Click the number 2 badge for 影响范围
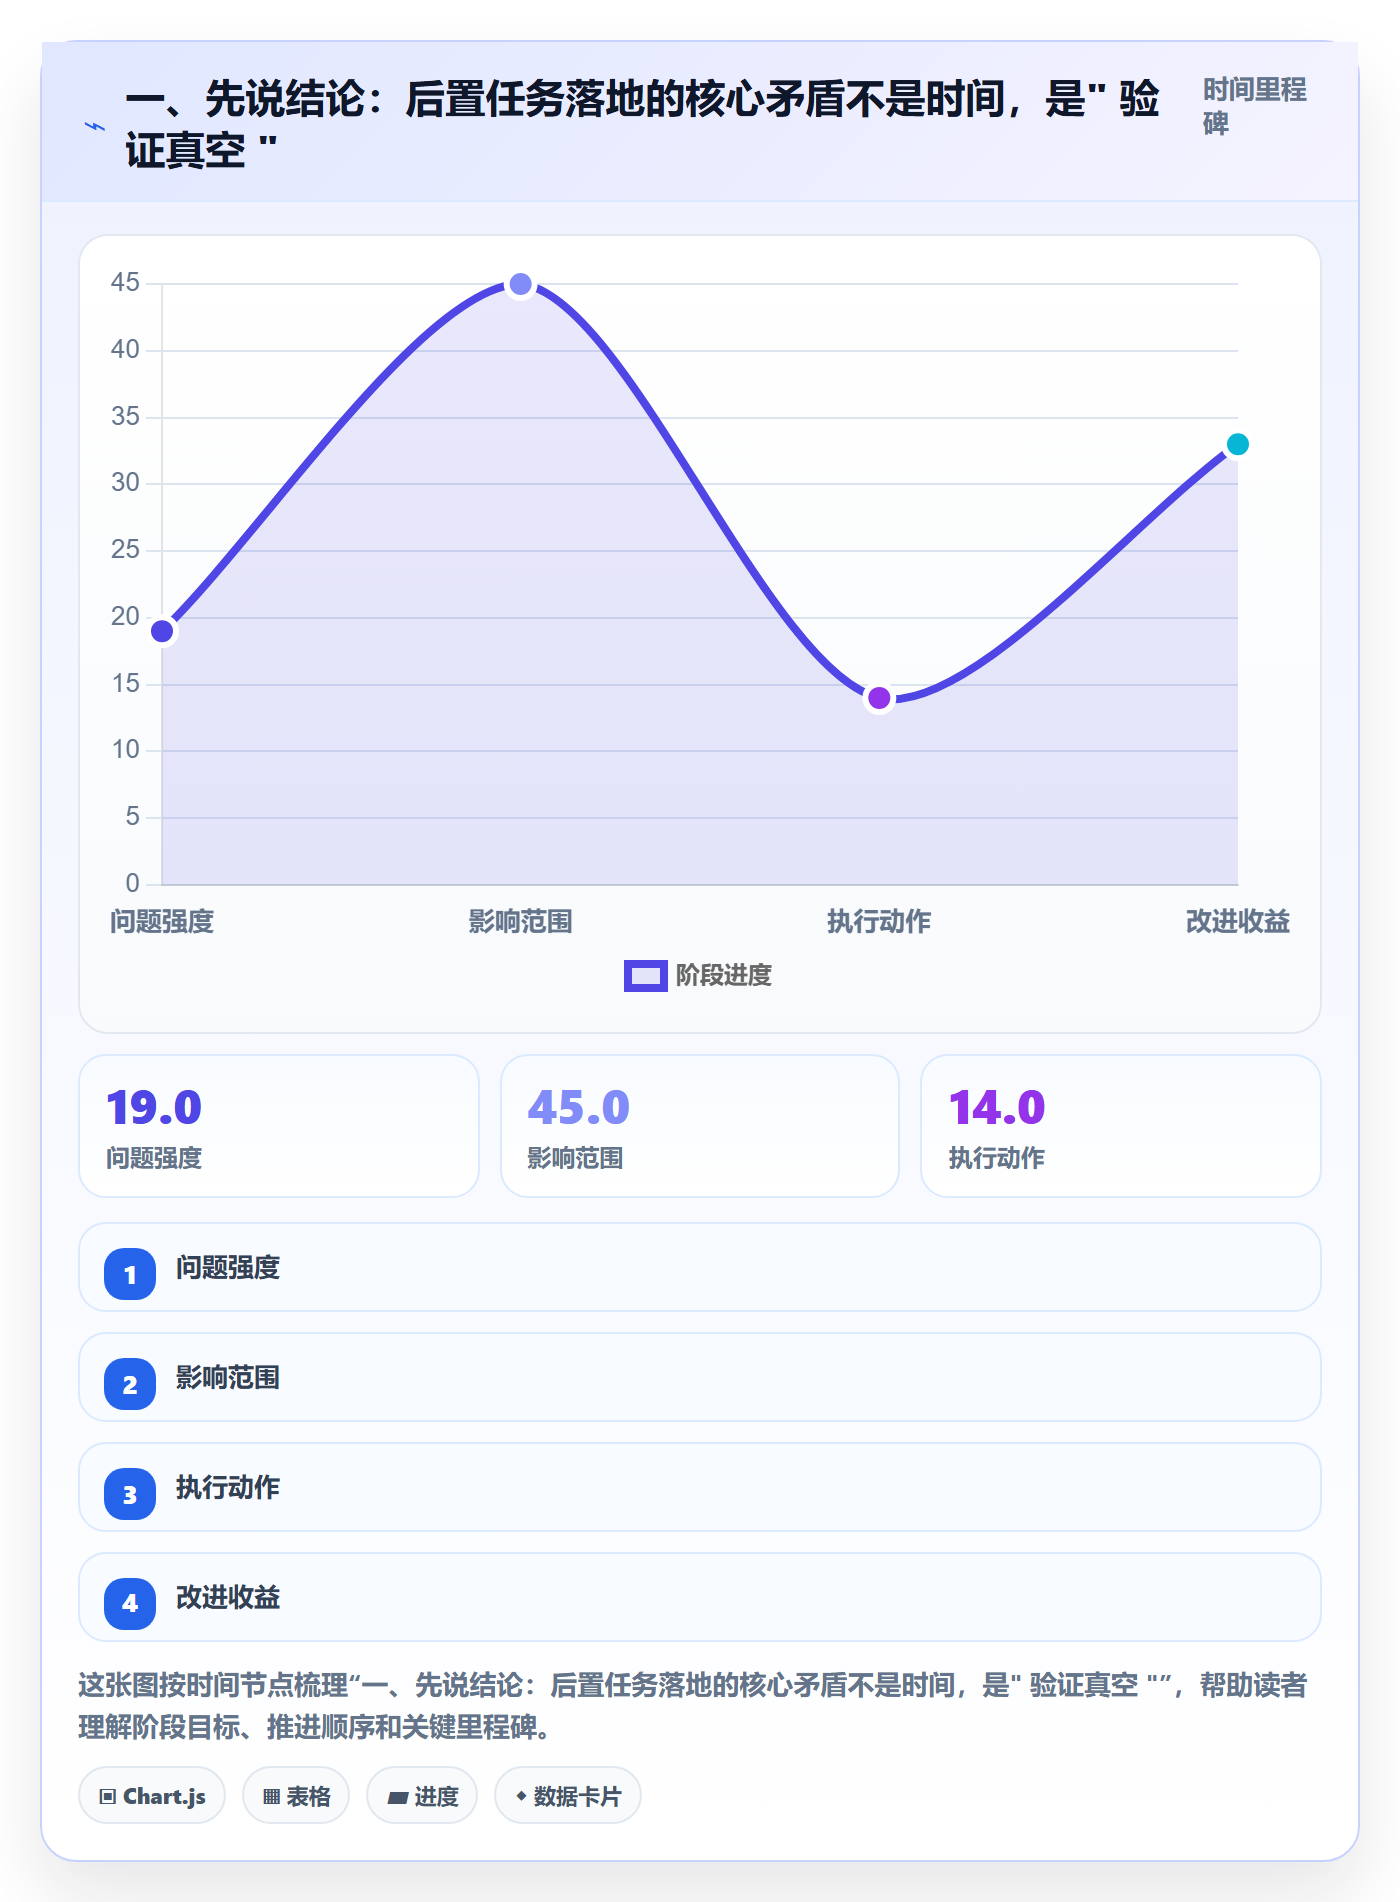The height and width of the screenshot is (1902, 1400). click(130, 1384)
